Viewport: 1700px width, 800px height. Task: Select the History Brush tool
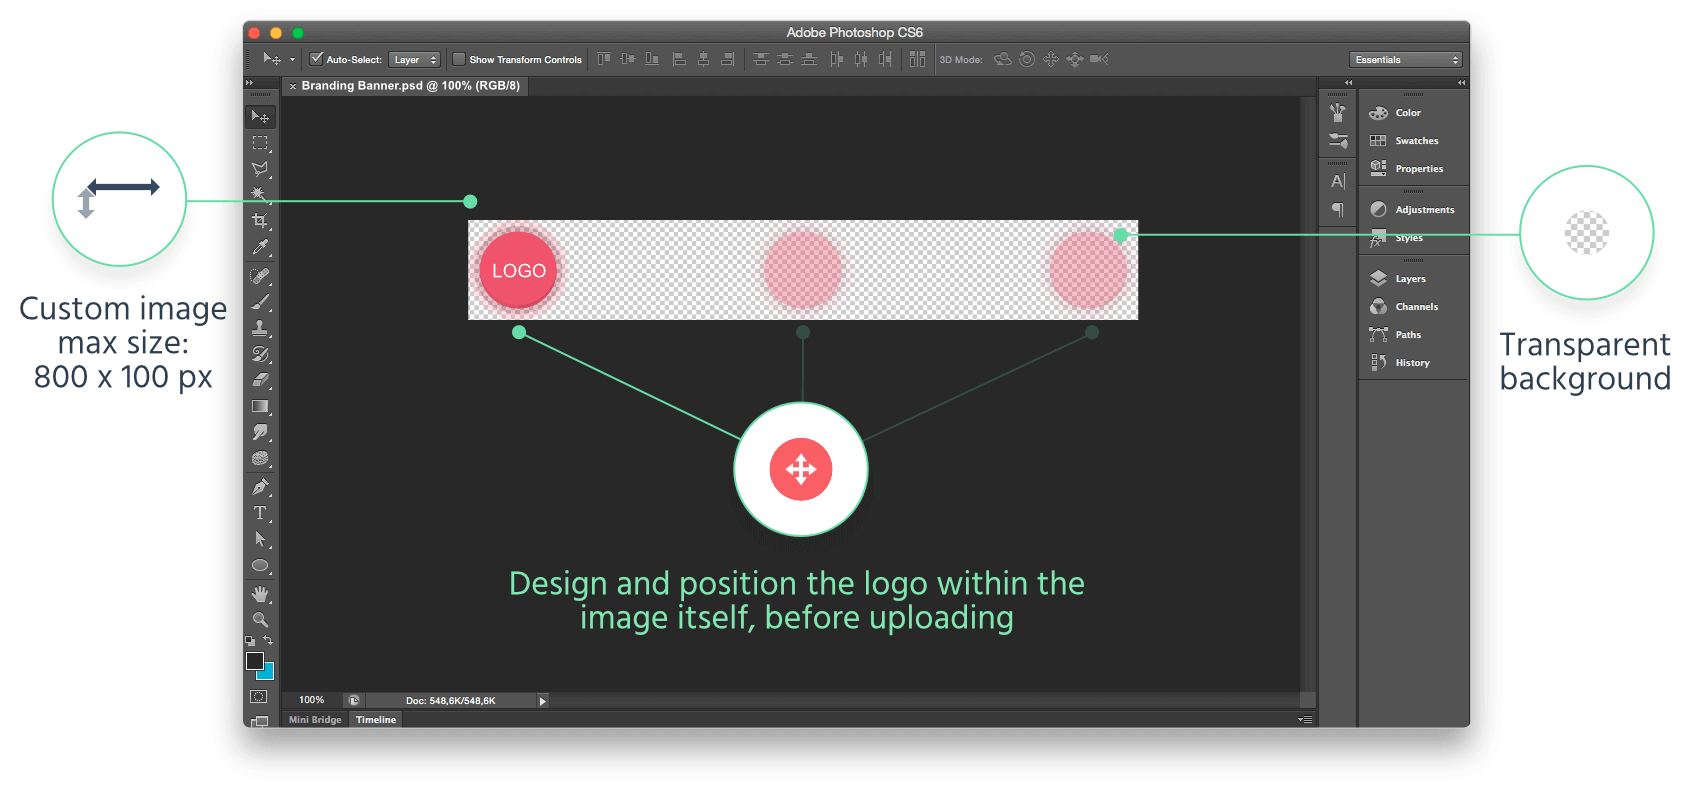pos(260,354)
